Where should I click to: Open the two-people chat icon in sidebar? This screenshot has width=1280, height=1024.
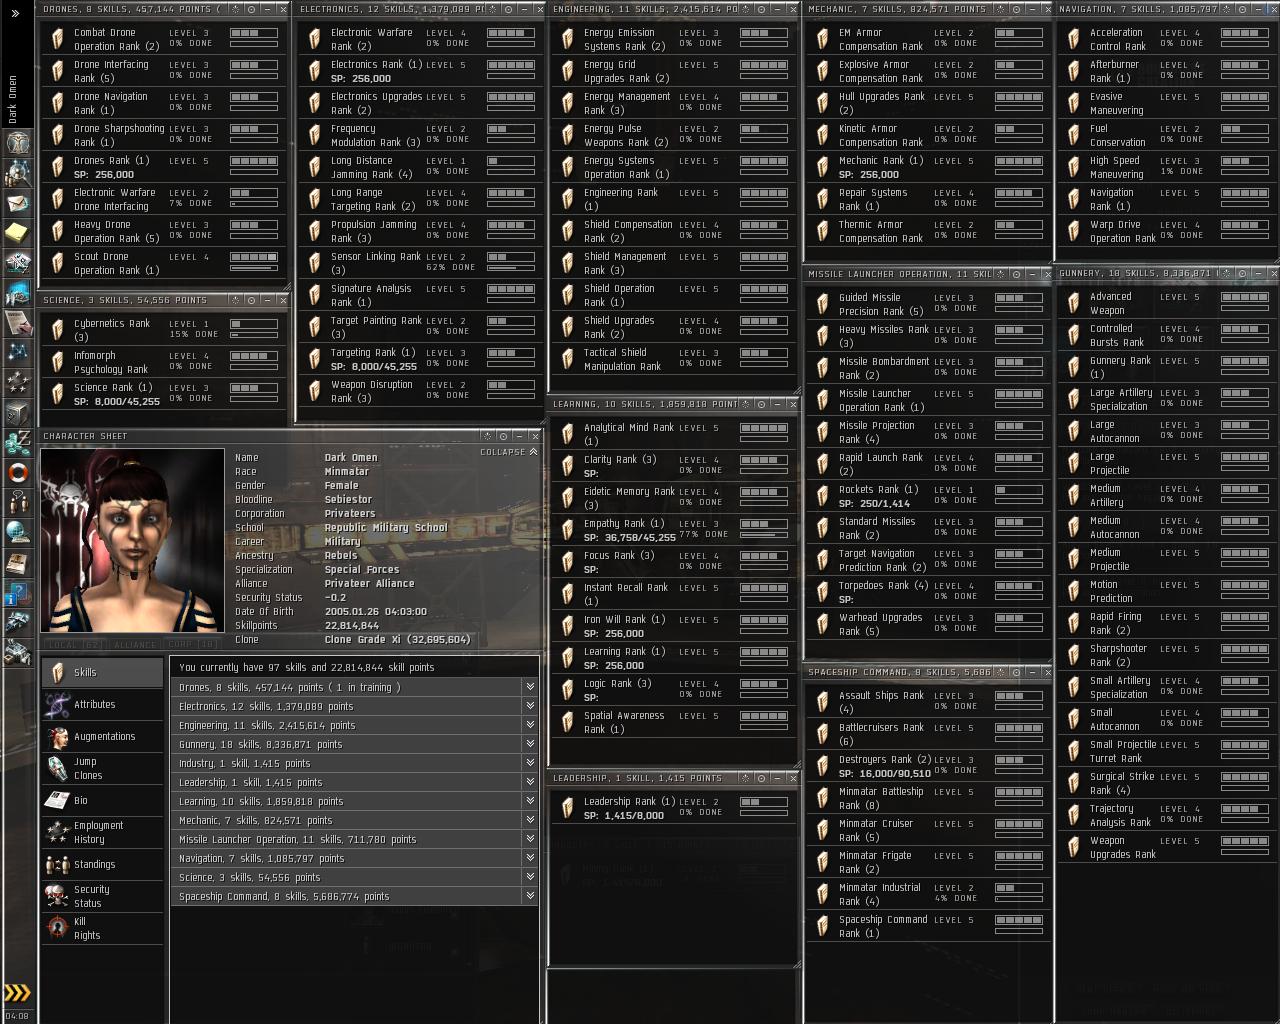click(x=17, y=501)
